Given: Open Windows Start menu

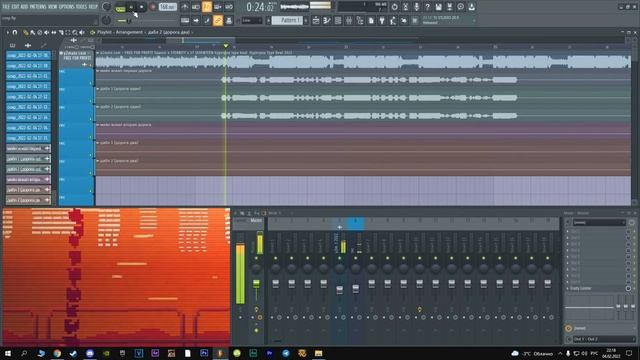Looking at the screenshot, I should click(x=8, y=353).
